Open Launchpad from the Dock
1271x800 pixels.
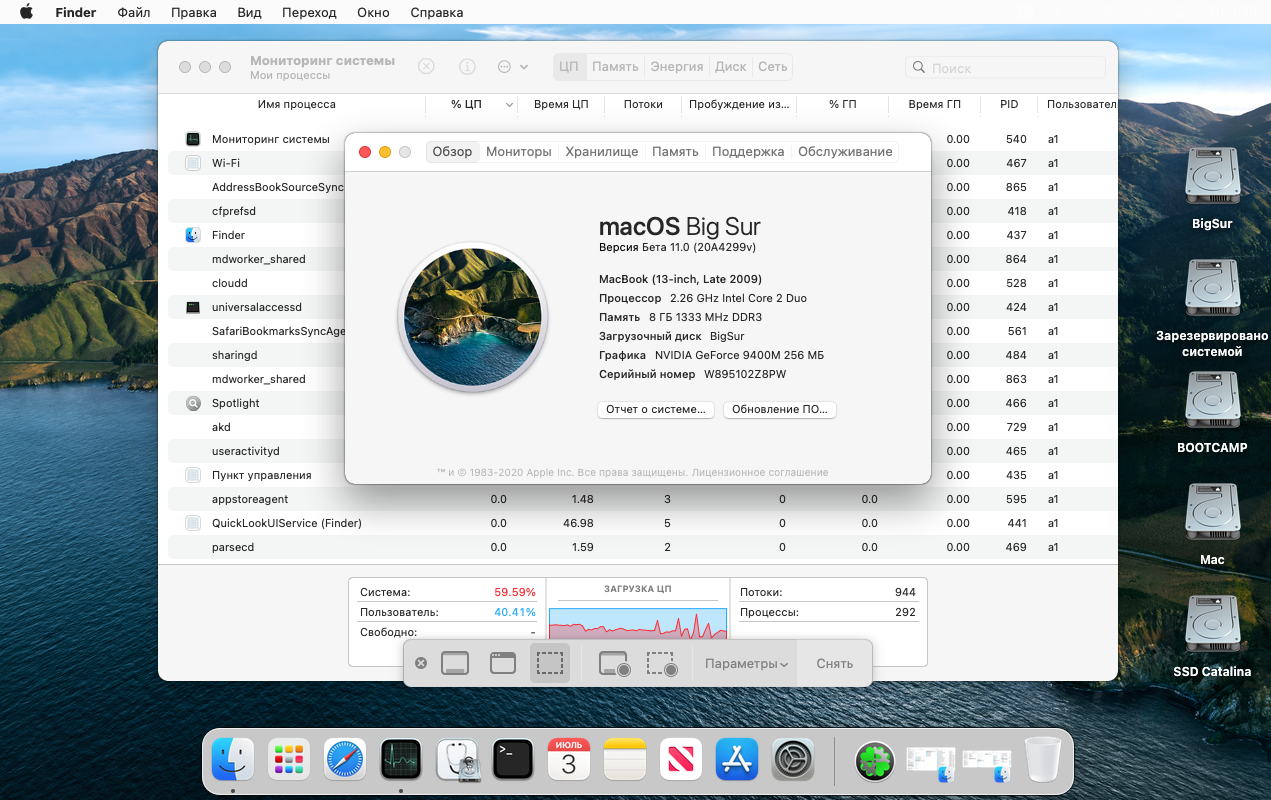click(289, 761)
